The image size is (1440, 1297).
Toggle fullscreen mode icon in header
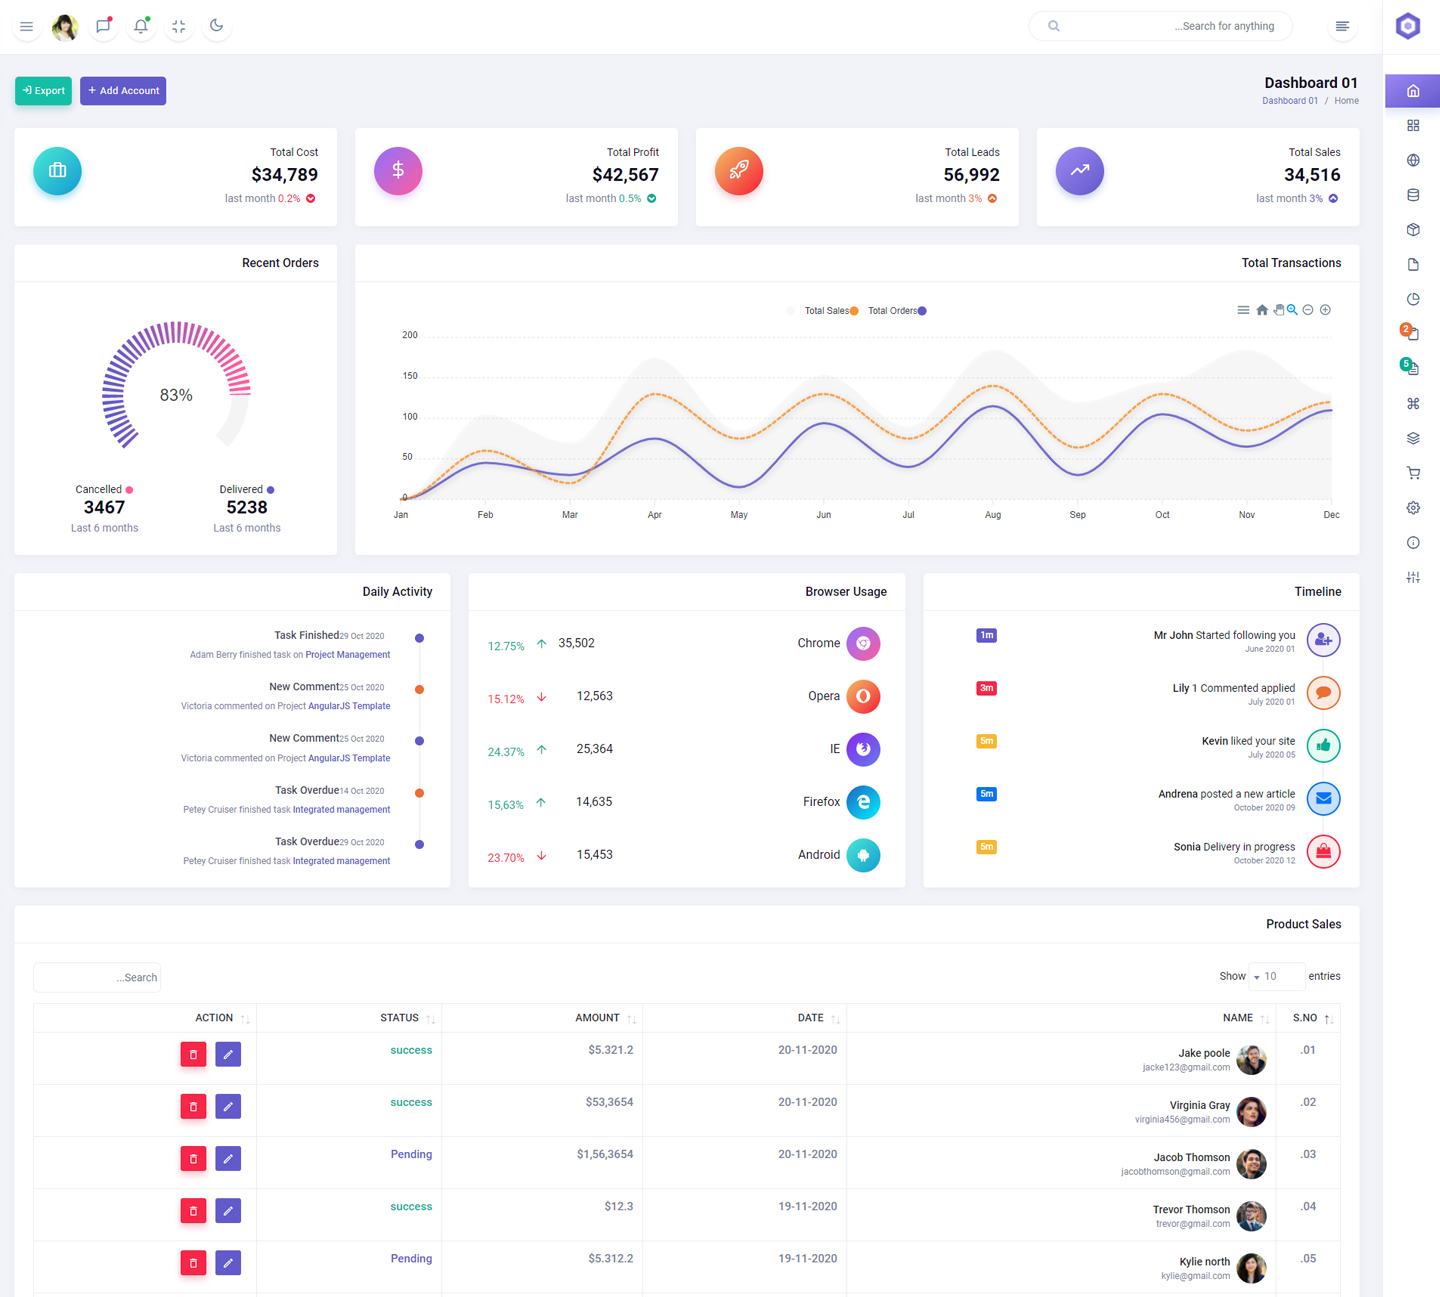click(x=179, y=26)
